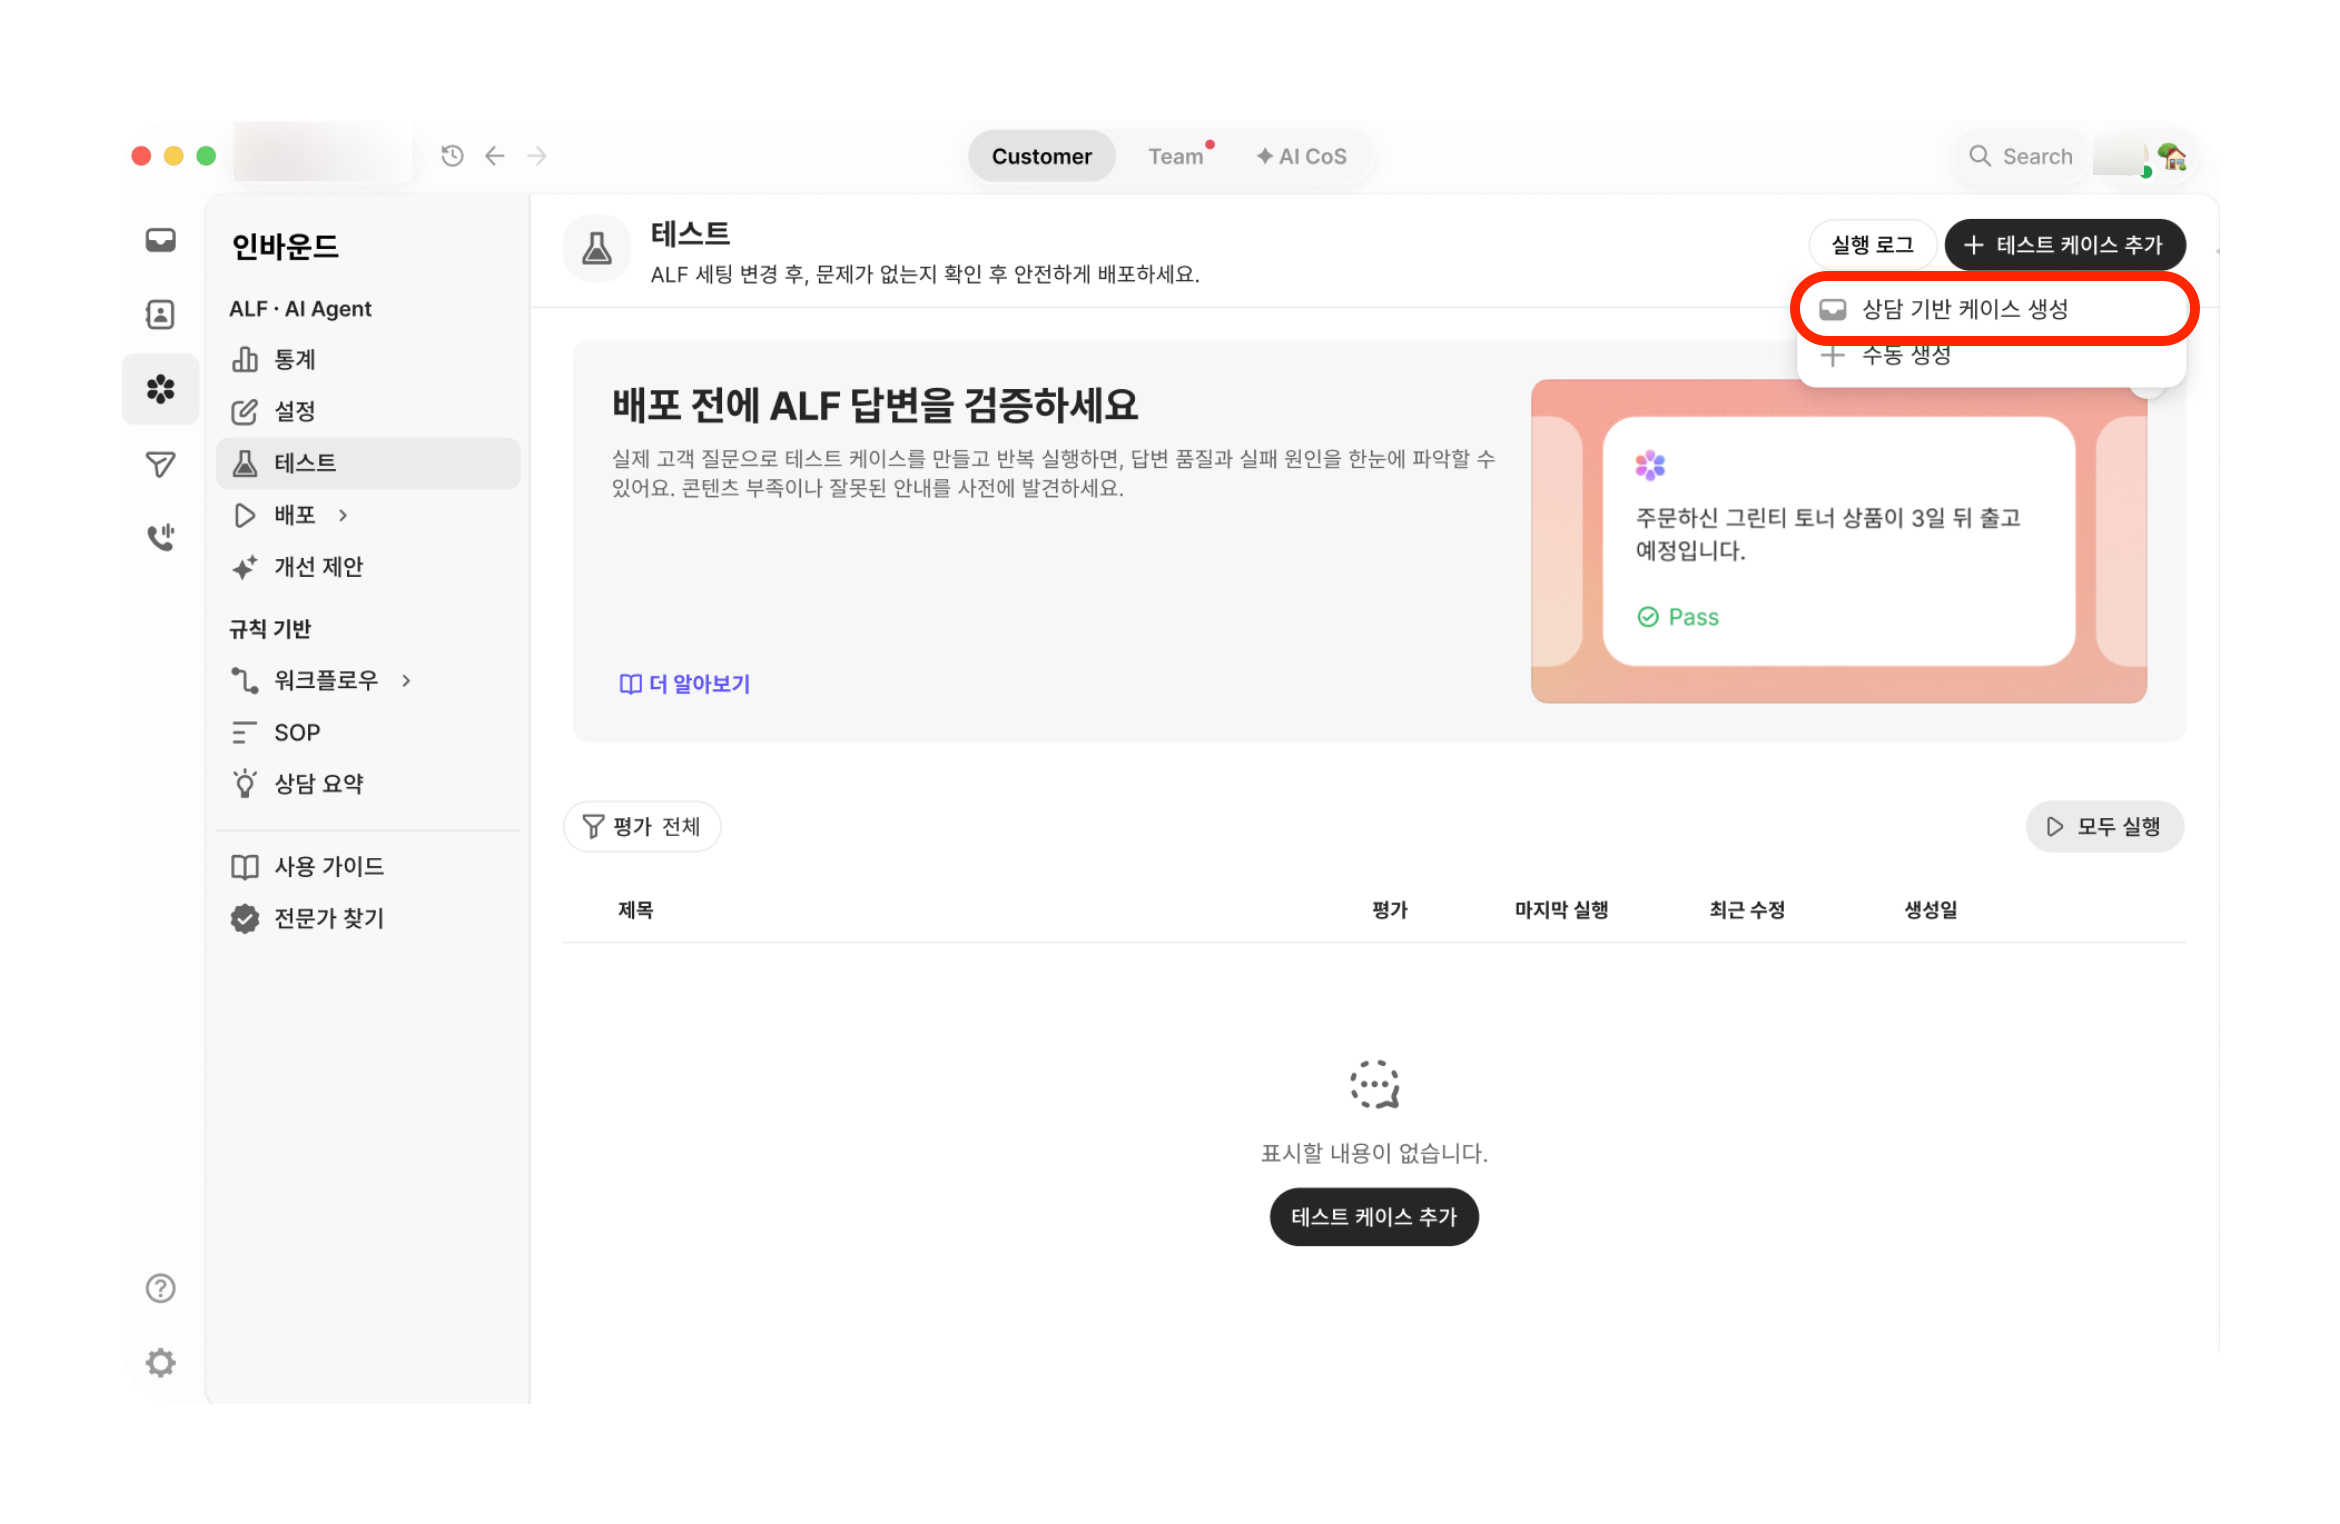2340x1524 pixels.
Task: Click the Pass sample card thumbnail
Action: [1839, 541]
